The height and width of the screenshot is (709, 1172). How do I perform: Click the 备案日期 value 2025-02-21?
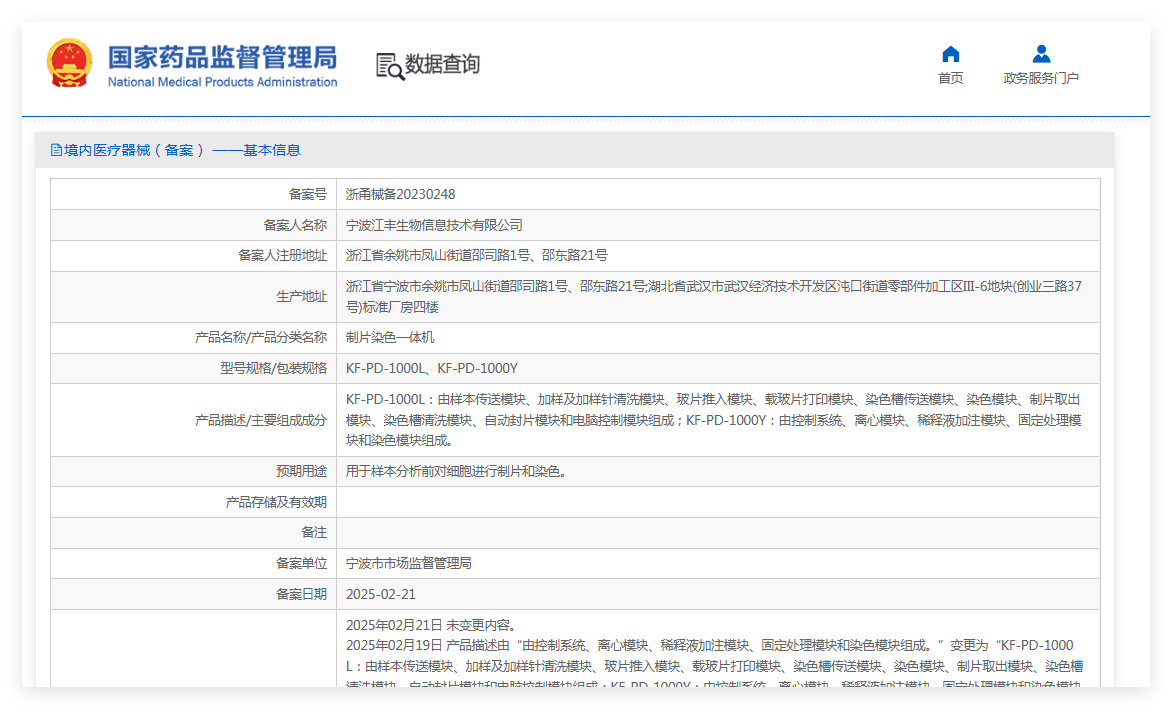(380, 594)
